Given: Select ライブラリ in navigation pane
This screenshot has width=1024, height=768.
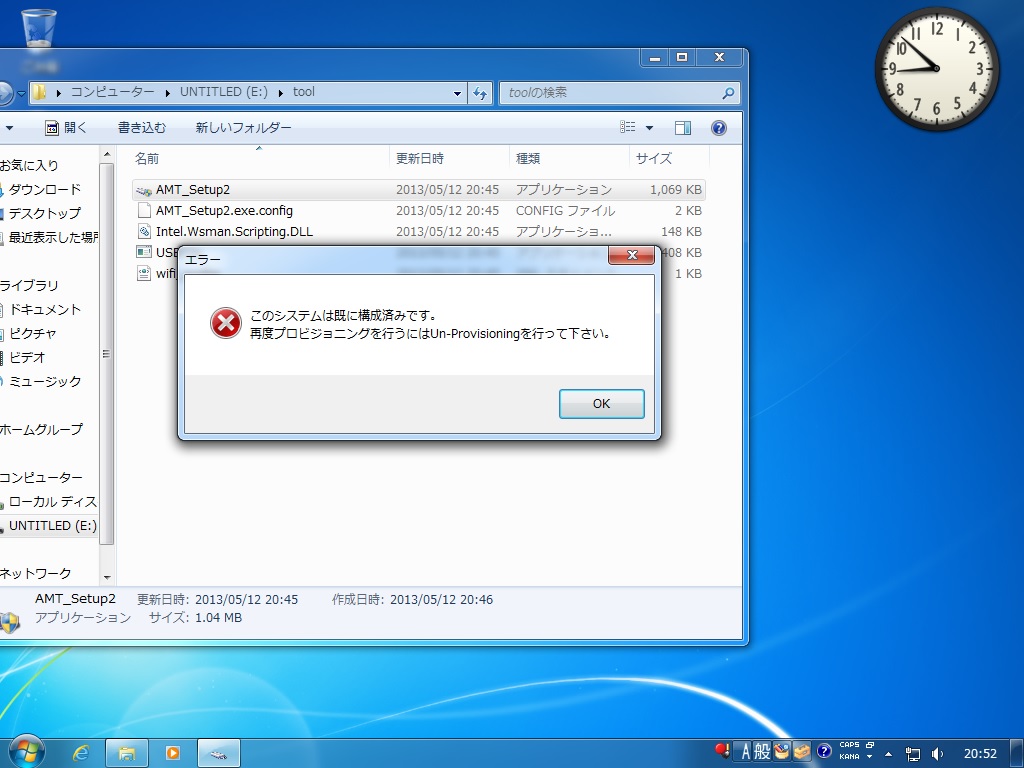Looking at the screenshot, I should click(x=29, y=285).
